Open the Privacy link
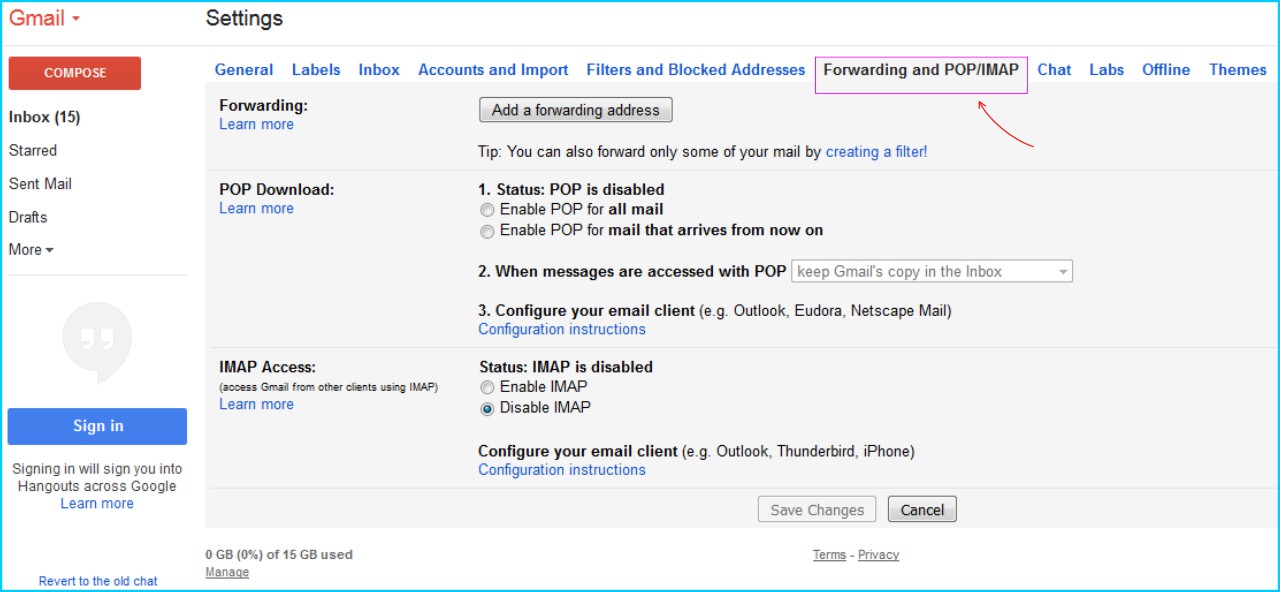1280x592 pixels. [x=878, y=555]
